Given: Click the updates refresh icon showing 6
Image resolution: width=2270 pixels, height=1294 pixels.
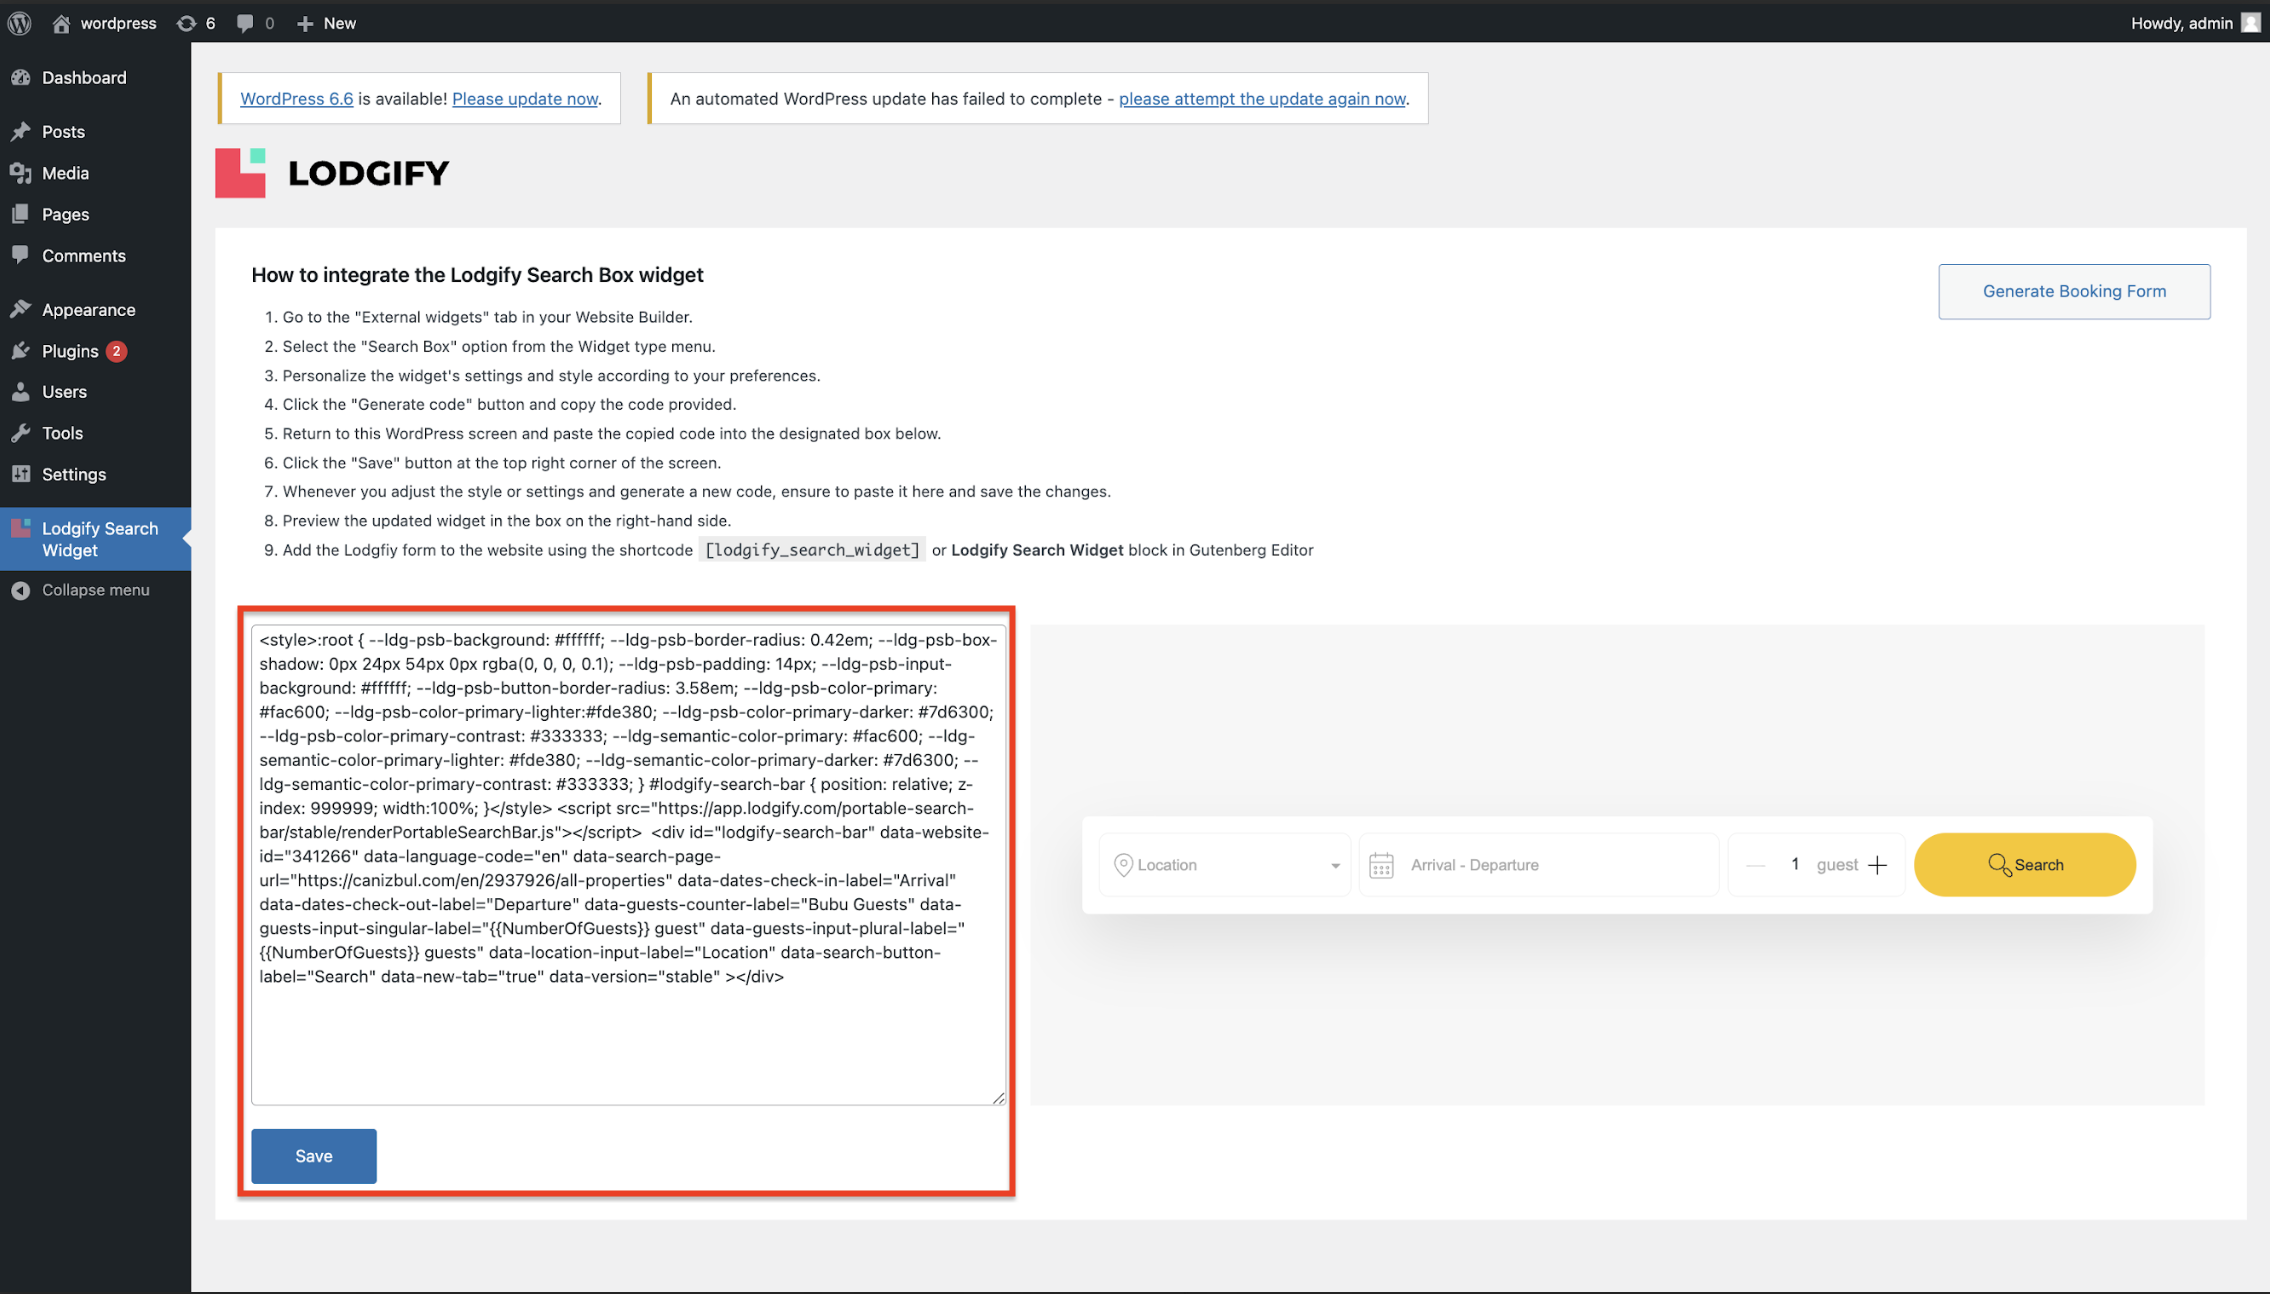Looking at the screenshot, I should 186,22.
